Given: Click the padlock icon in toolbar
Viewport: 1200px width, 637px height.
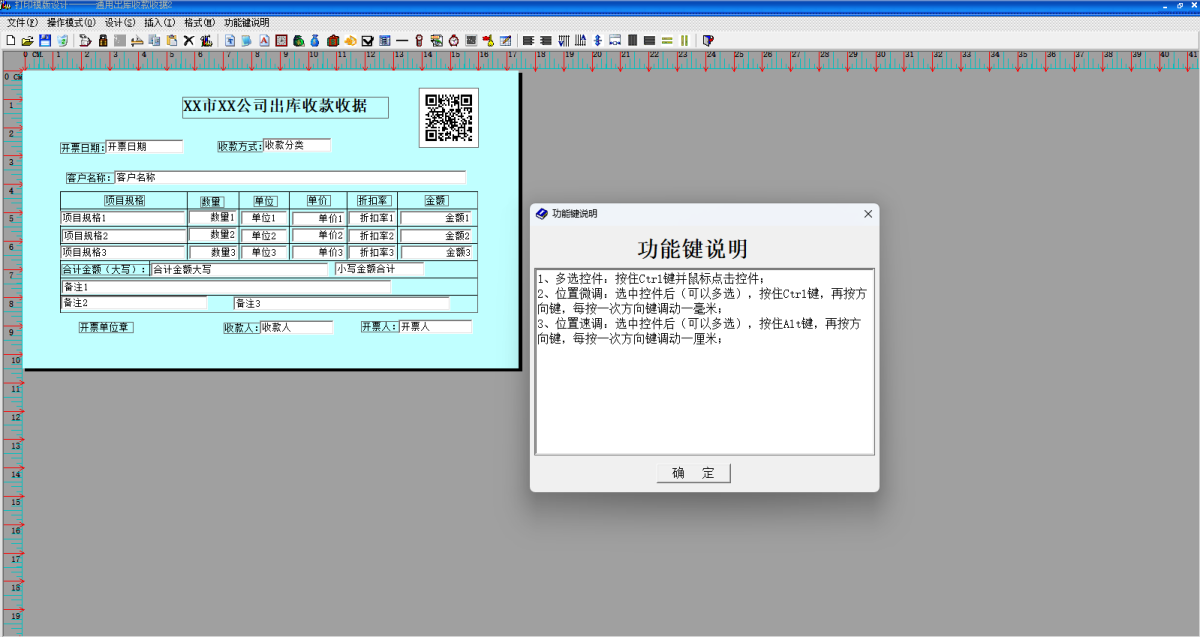Looking at the screenshot, I should (x=102, y=41).
